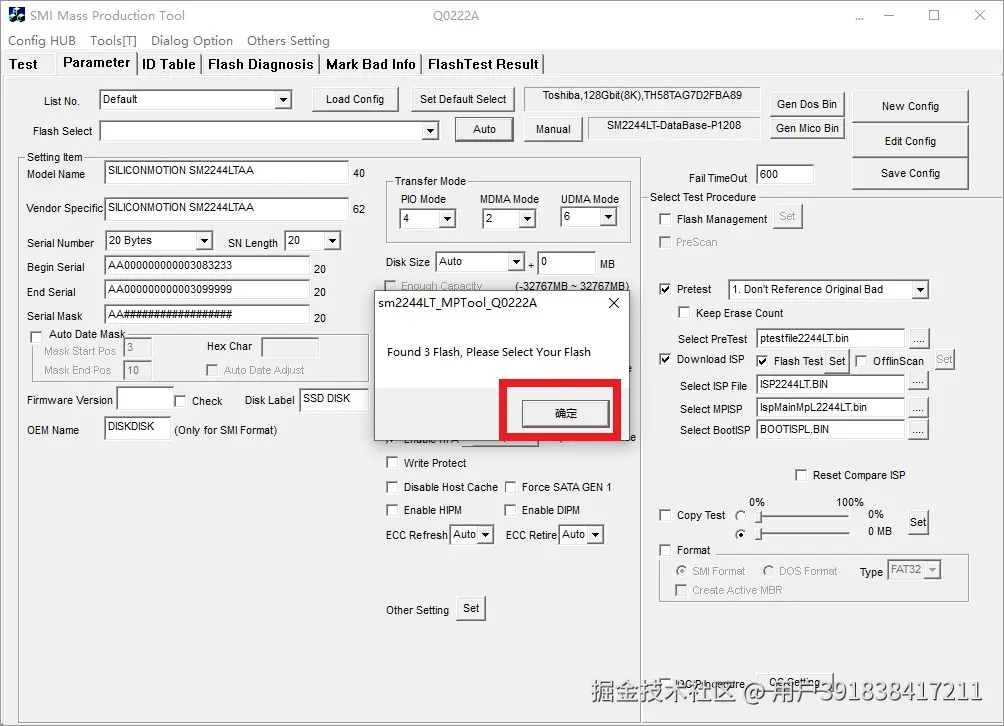Click Gen Dos Bin button
The width and height of the screenshot is (1004, 726).
coord(807,104)
